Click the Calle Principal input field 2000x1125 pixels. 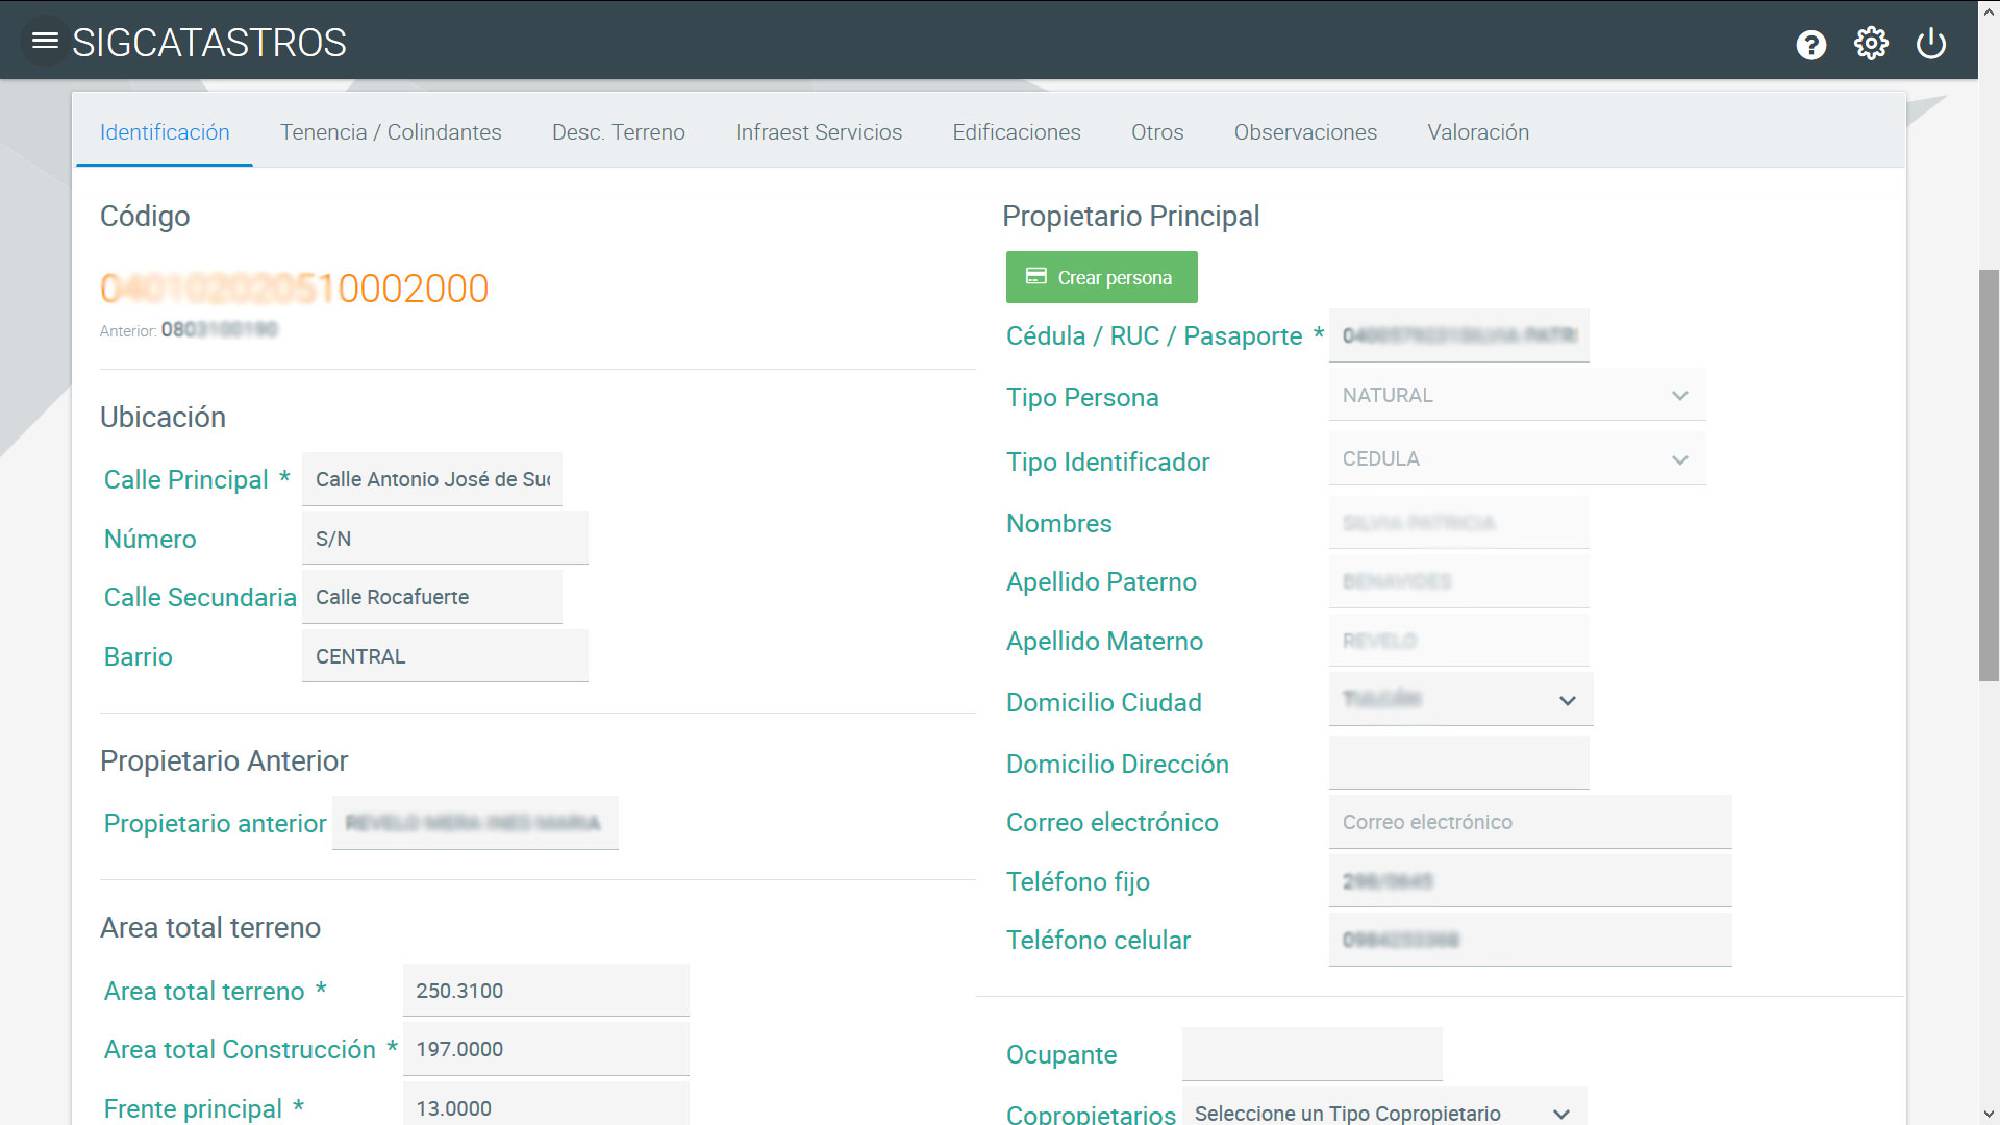(x=432, y=479)
